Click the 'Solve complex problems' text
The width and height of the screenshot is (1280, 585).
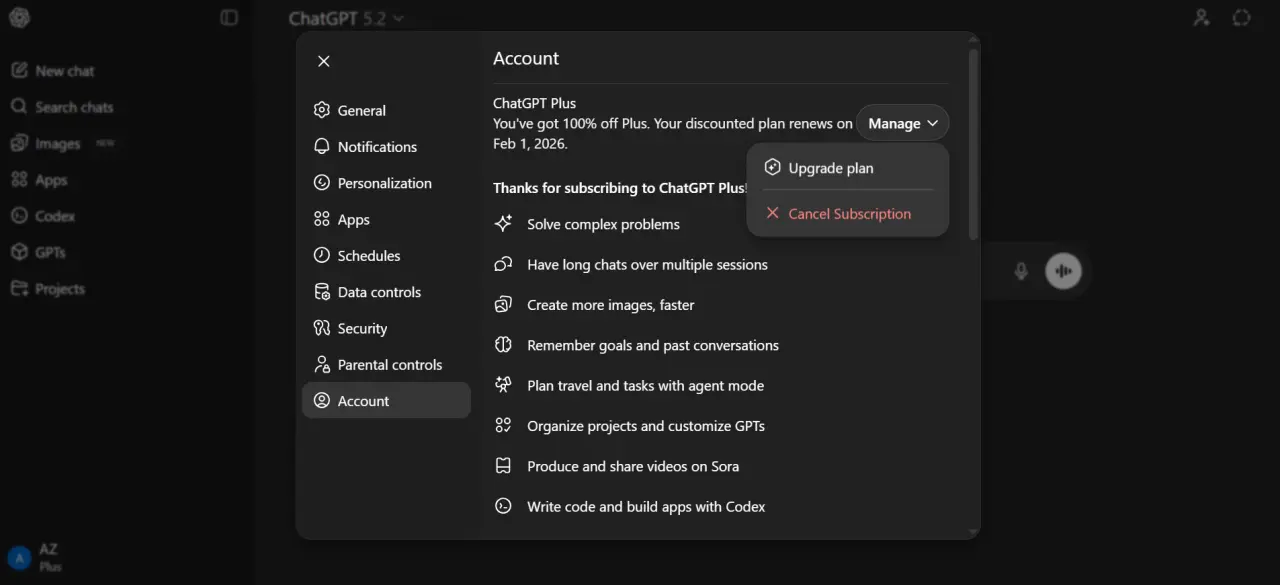click(x=603, y=224)
